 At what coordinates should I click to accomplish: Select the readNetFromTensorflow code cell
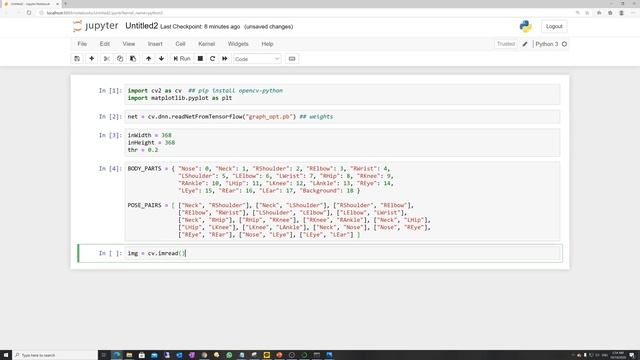[x=342, y=117]
